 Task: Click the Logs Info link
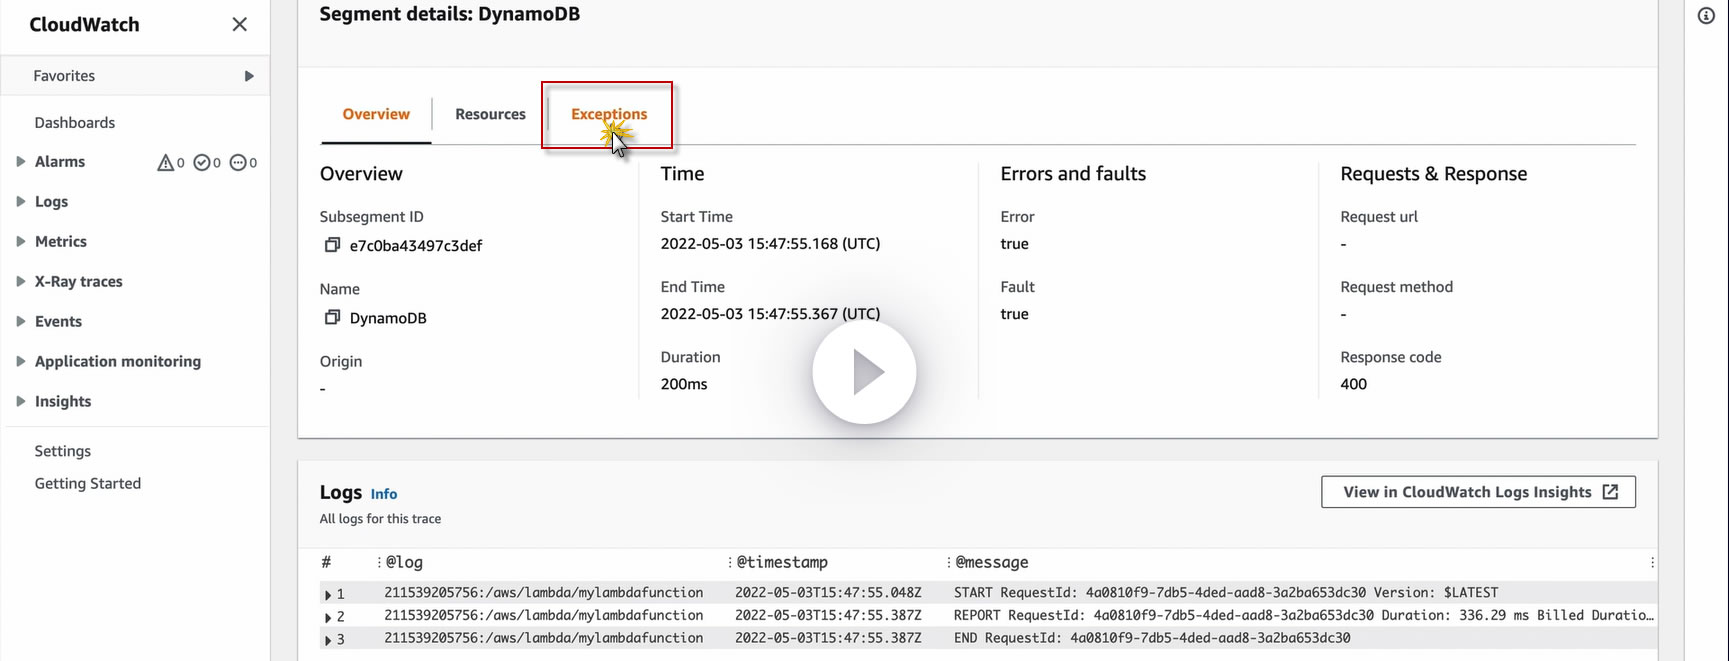[x=384, y=494]
